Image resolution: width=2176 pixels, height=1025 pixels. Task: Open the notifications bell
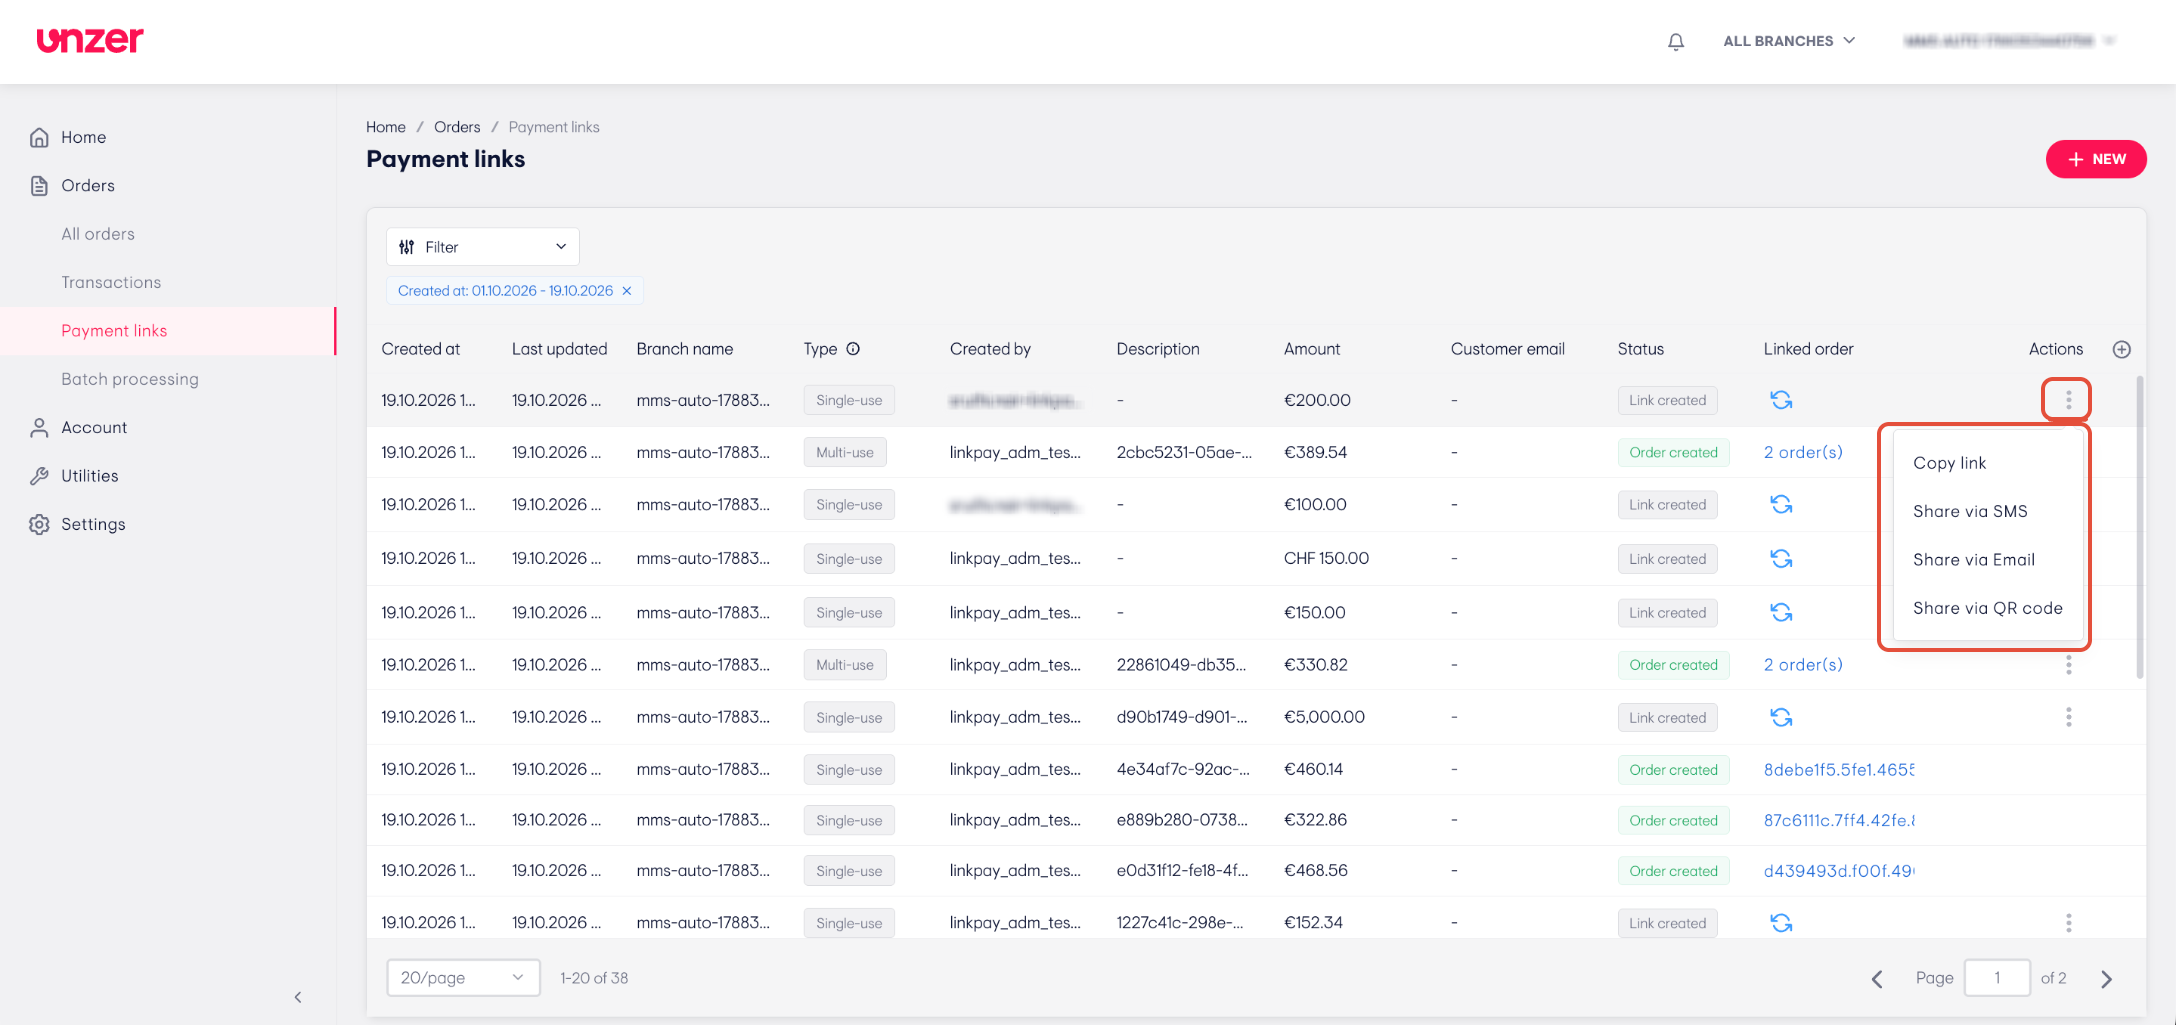[x=1676, y=41]
